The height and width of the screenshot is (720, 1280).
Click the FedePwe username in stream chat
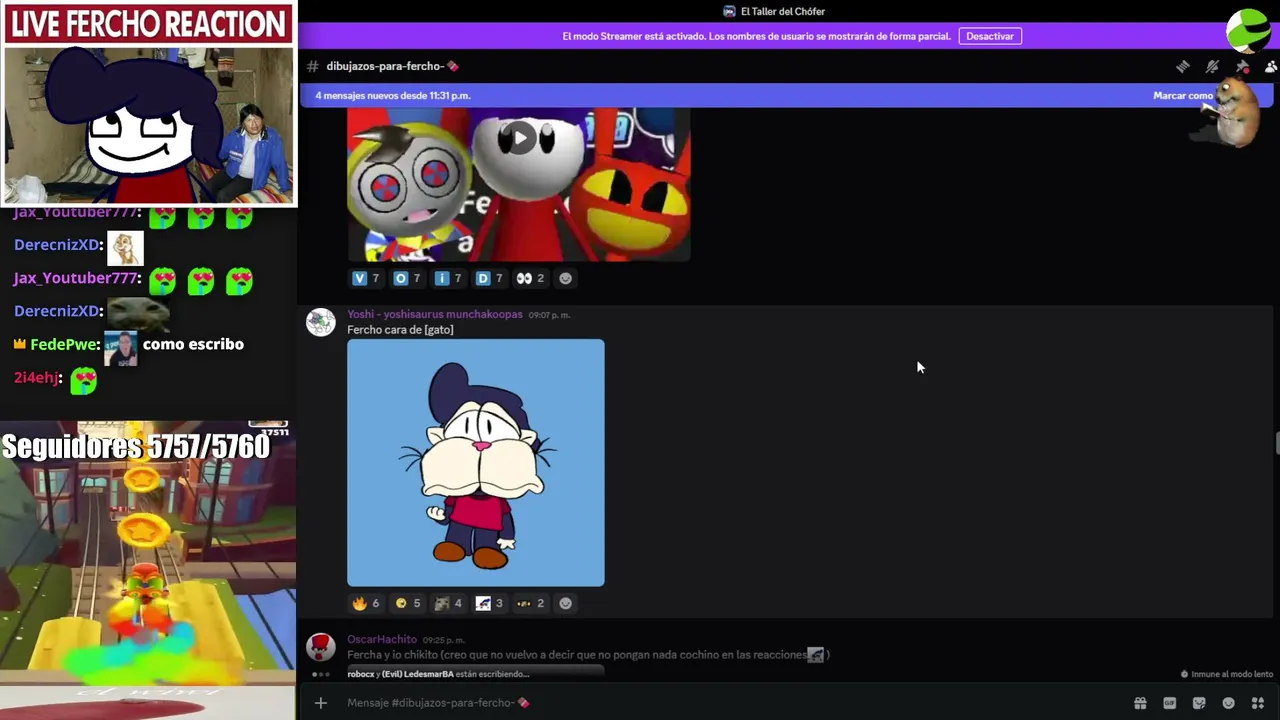65,344
